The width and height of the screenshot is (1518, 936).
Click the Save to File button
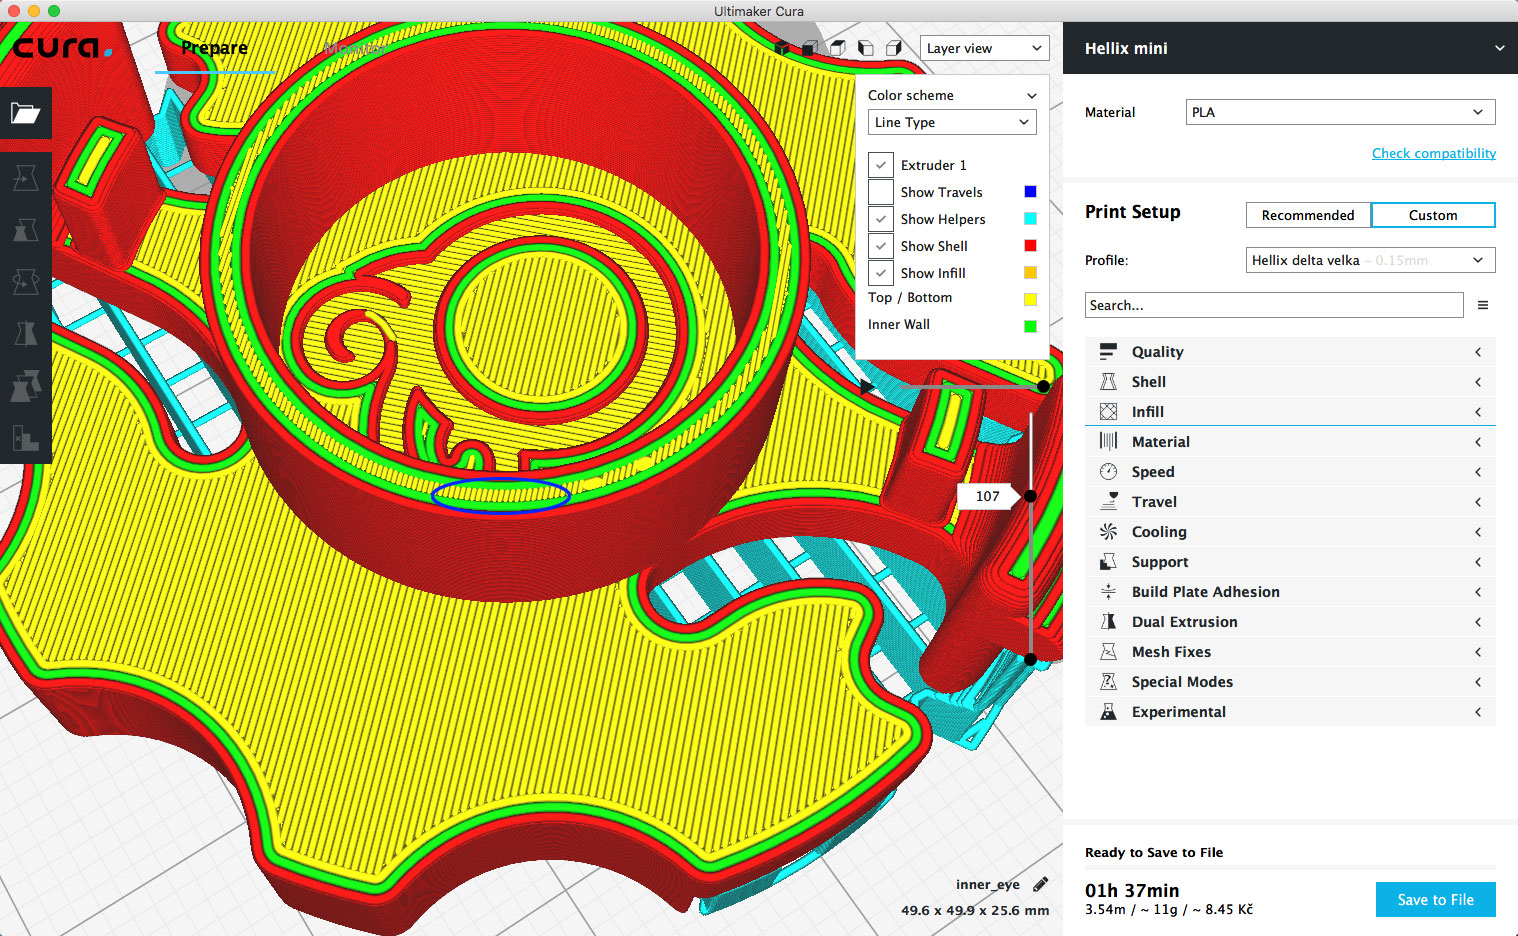1435,899
